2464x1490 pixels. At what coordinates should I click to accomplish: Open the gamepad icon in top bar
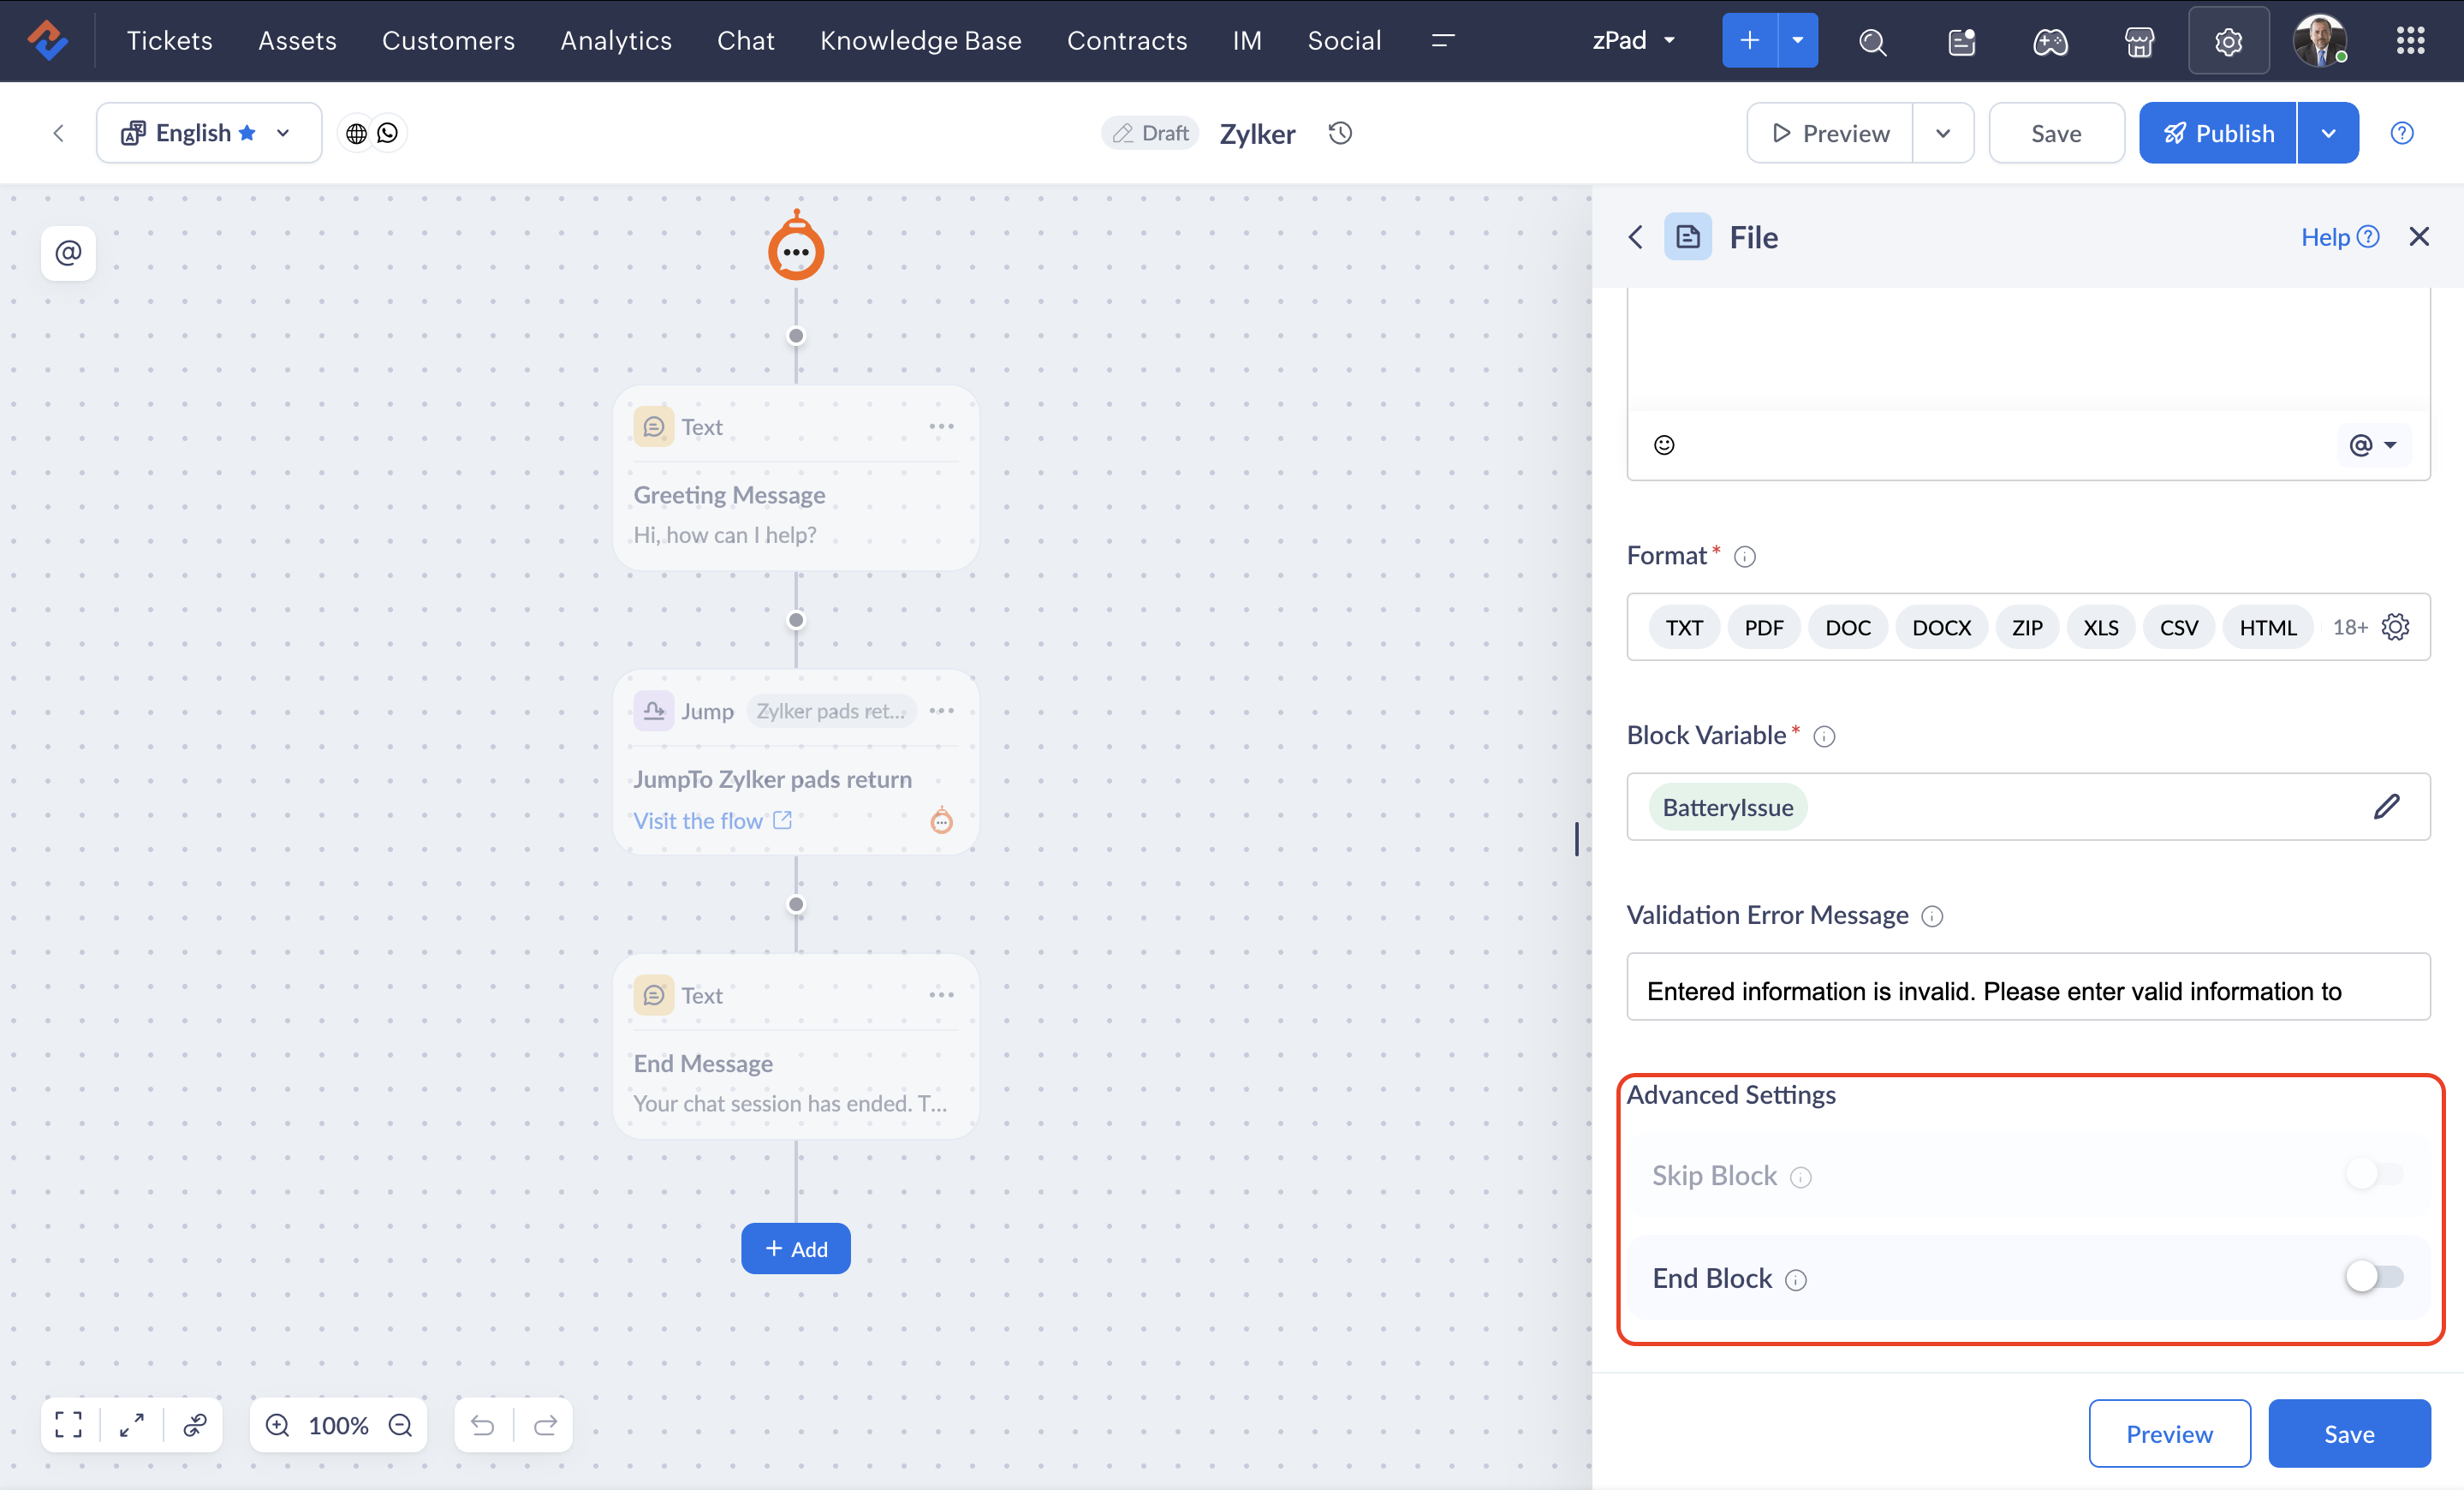[2050, 41]
